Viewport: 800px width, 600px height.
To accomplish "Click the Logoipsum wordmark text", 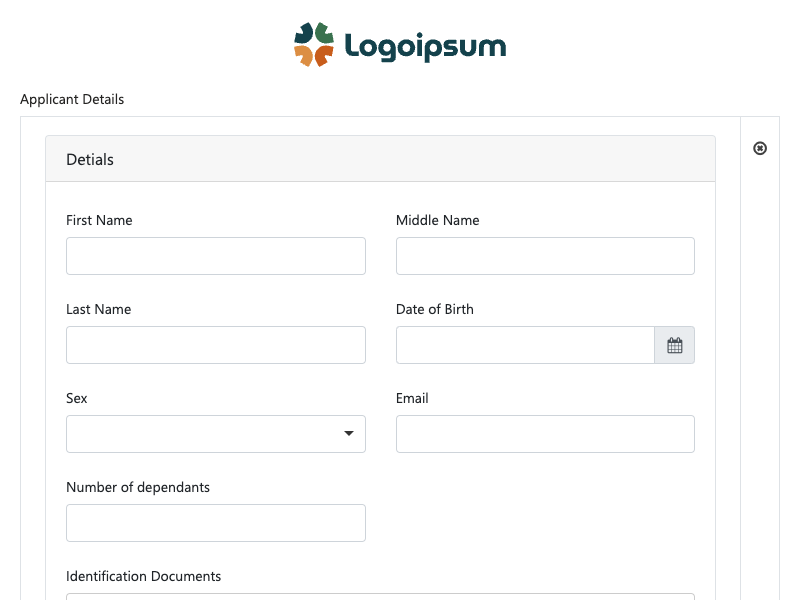I will [x=426, y=47].
